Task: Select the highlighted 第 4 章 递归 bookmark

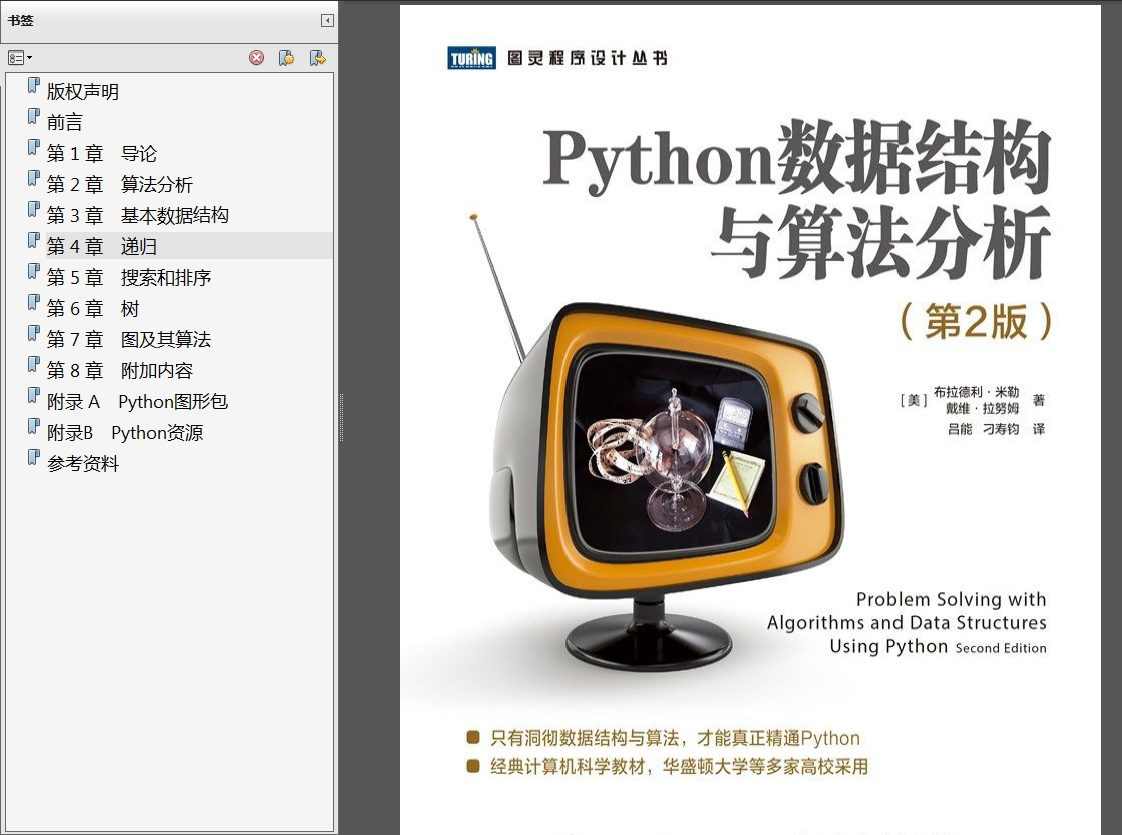Action: 102,246
